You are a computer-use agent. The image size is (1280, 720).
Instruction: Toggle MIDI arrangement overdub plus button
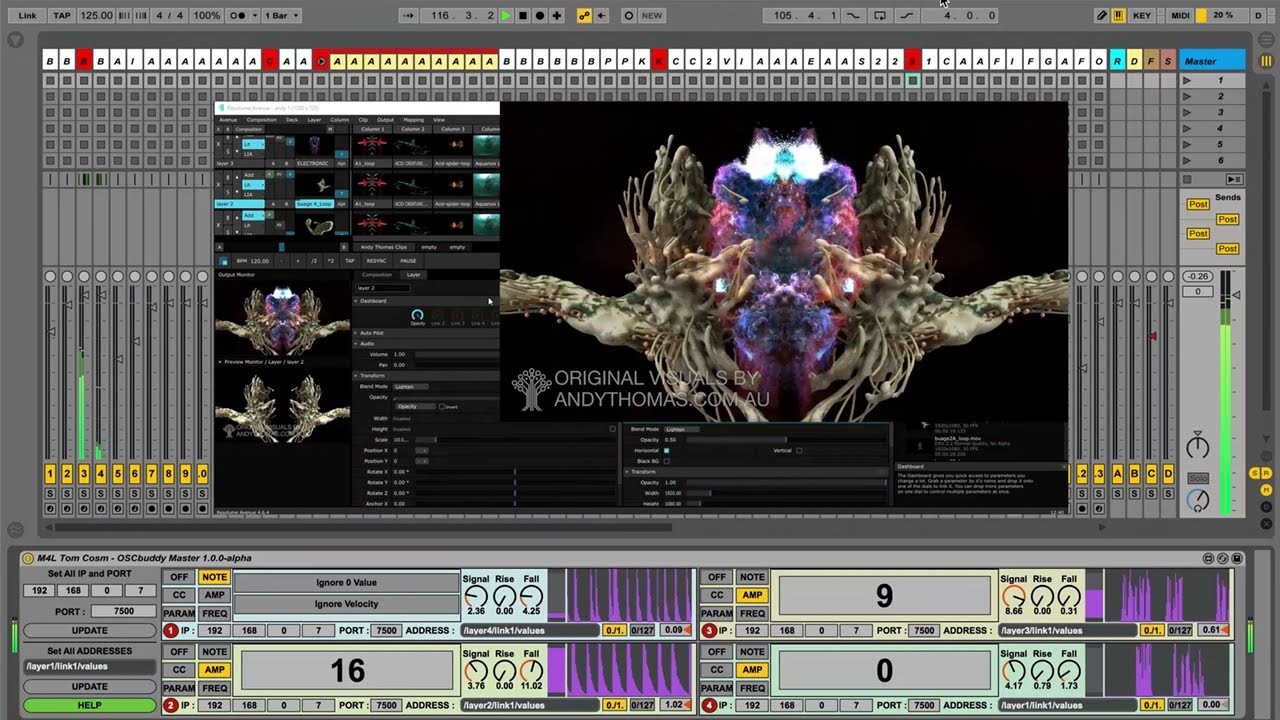(557, 16)
